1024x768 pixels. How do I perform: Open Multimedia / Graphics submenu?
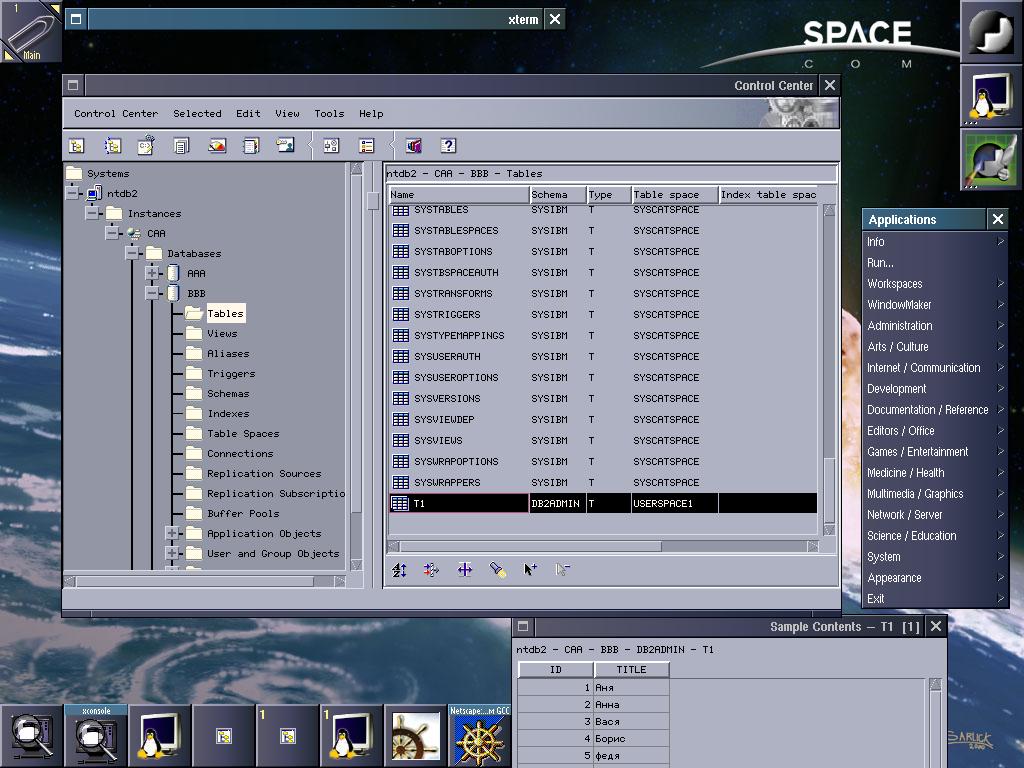935,494
